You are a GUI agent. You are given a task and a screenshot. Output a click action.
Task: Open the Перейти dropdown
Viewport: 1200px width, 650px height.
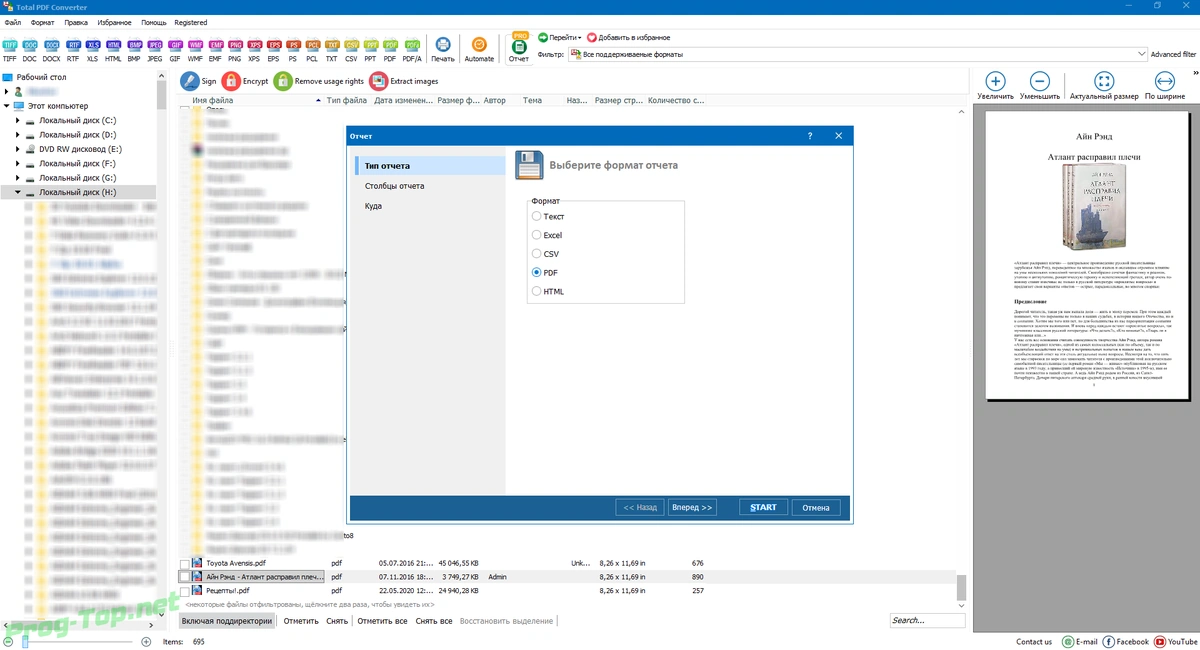click(x=560, y=37)
